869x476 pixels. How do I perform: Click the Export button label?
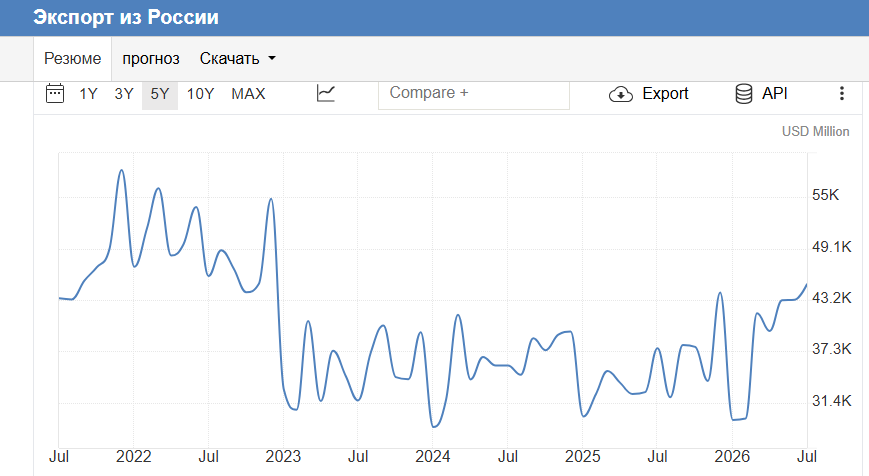[665, 94]
